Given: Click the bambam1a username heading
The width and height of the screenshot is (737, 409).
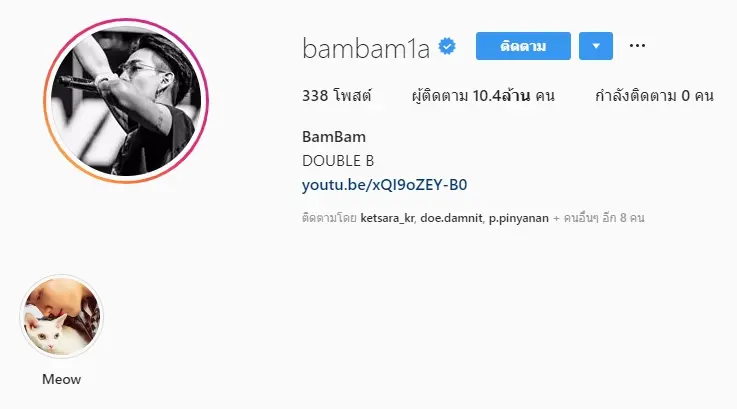Looking at the screenshot, I should pos(366,48).
